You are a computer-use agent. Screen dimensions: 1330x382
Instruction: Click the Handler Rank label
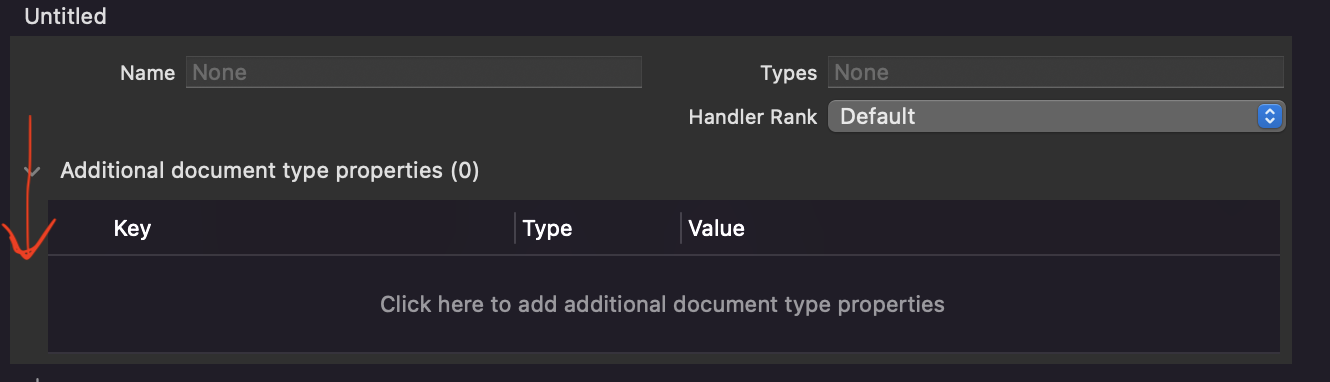click(x=753, y=117)
